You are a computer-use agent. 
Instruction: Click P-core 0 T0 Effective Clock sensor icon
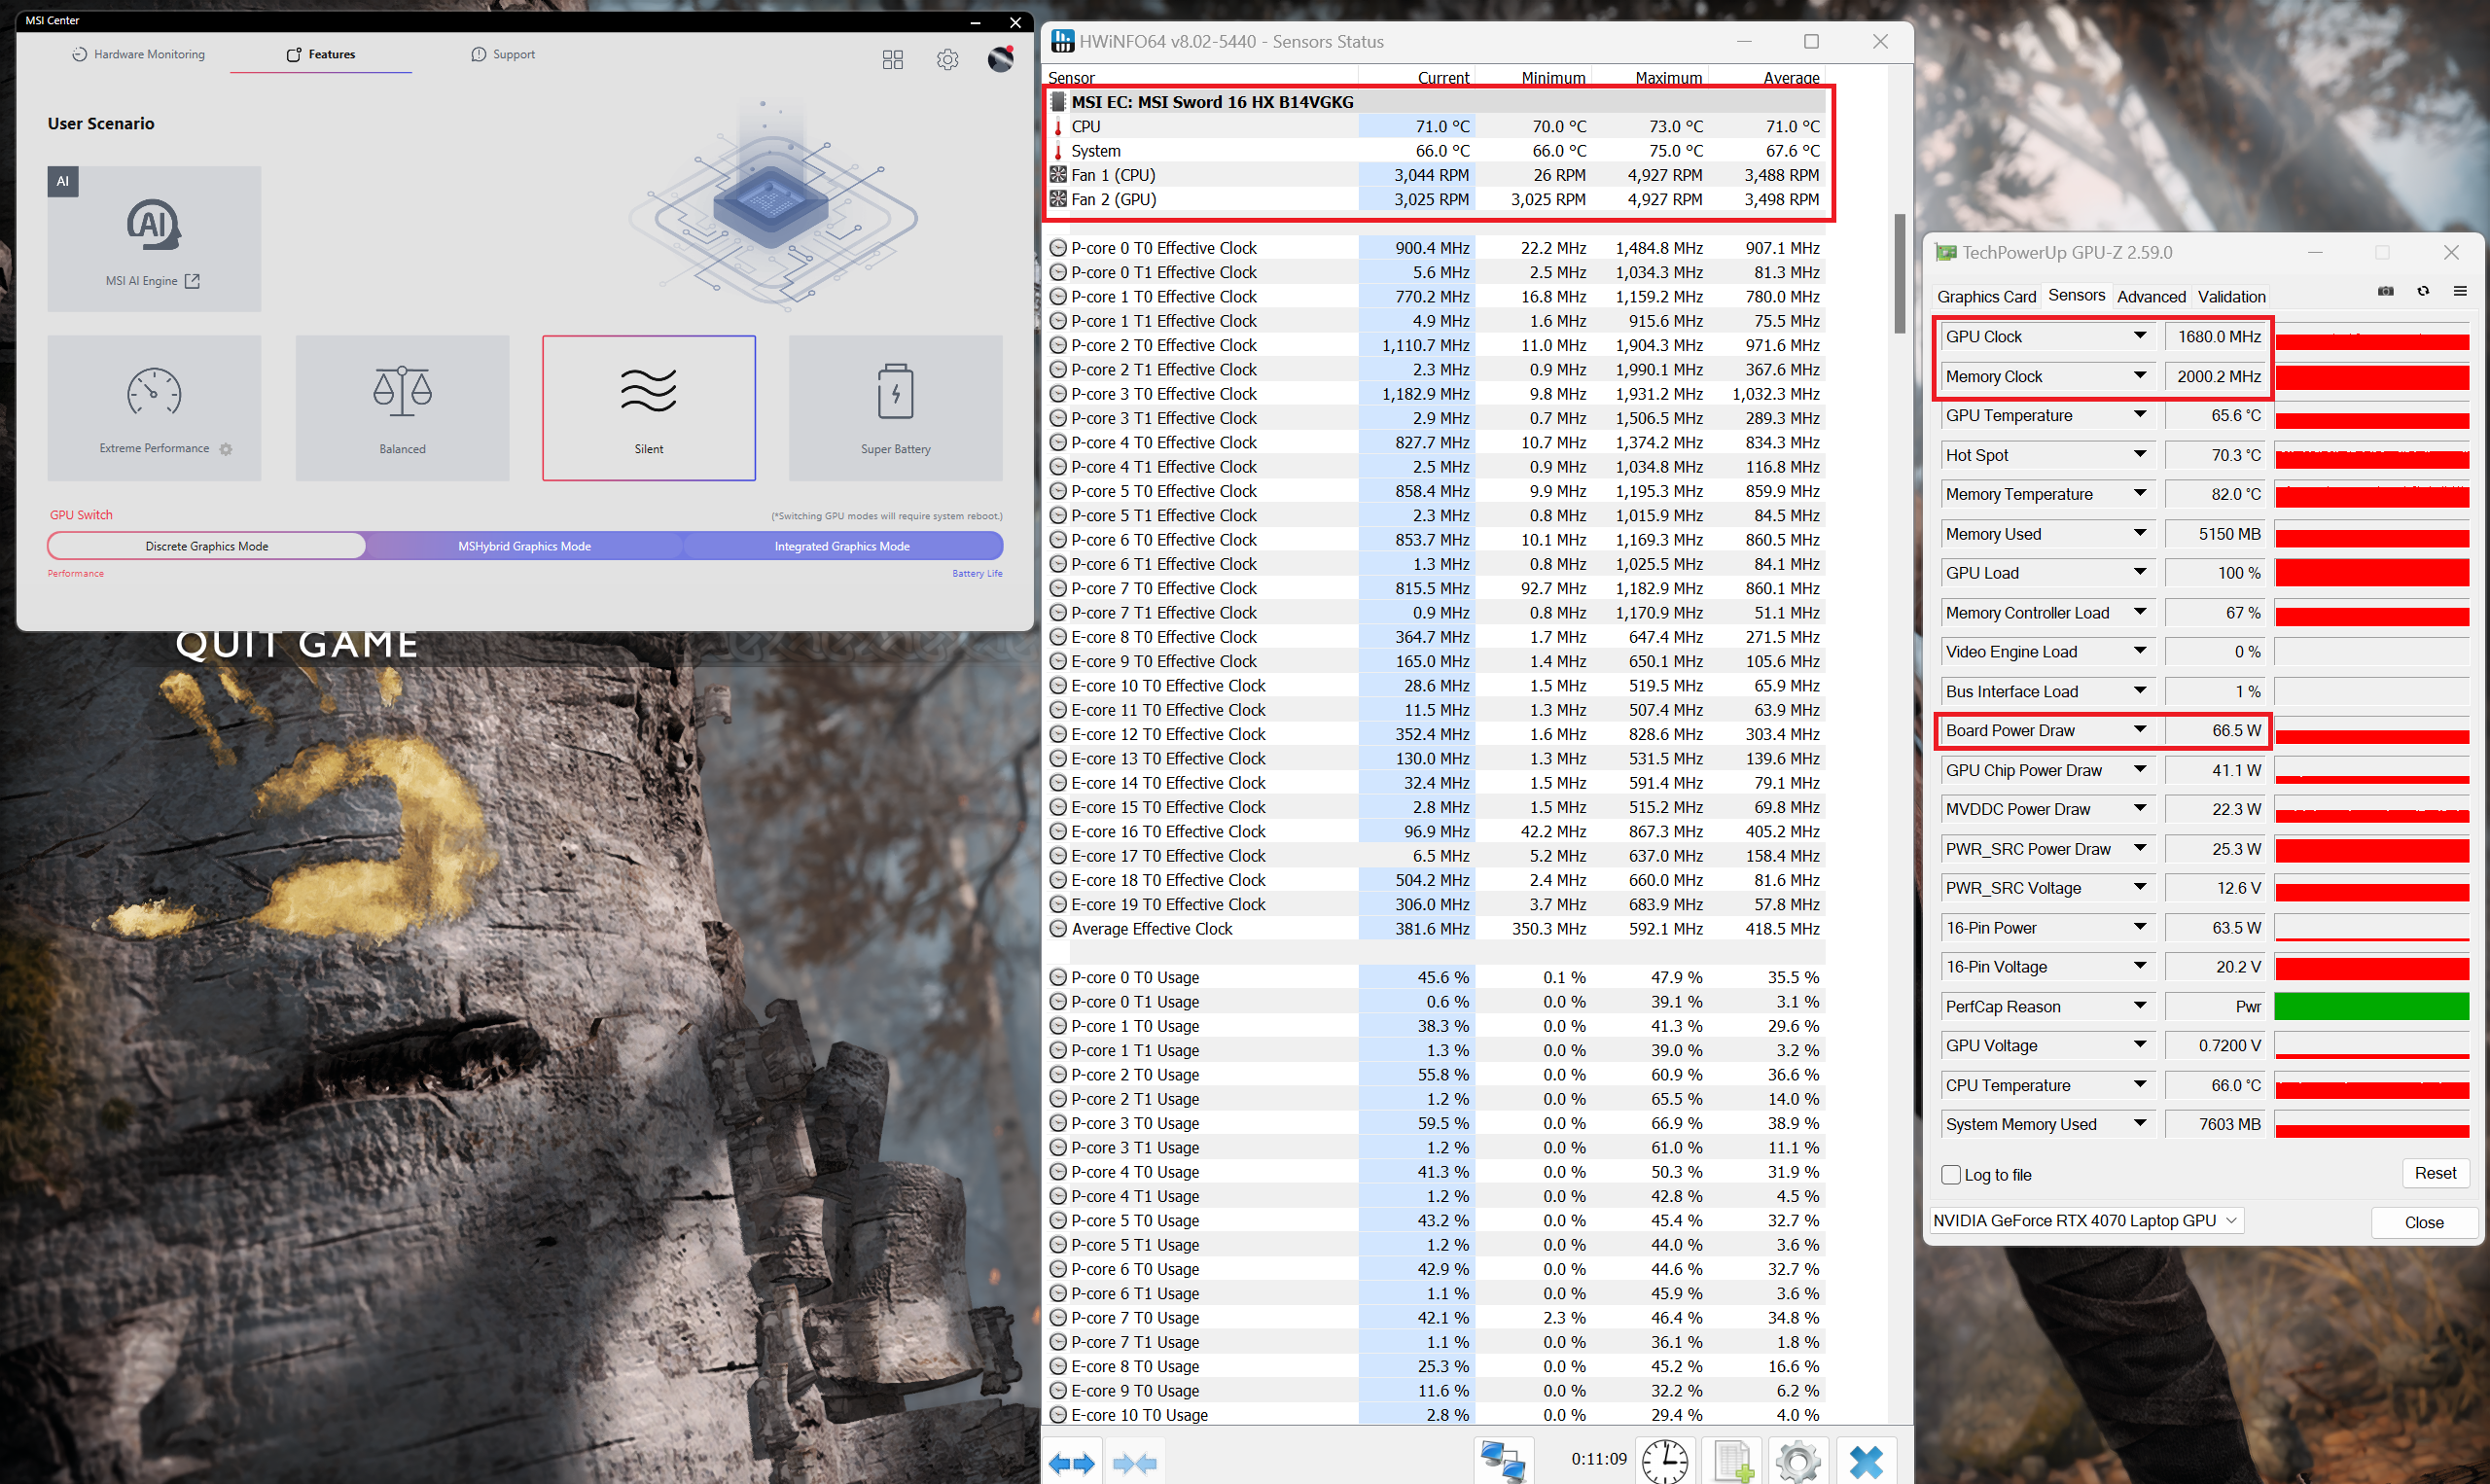click(1058, 248)
